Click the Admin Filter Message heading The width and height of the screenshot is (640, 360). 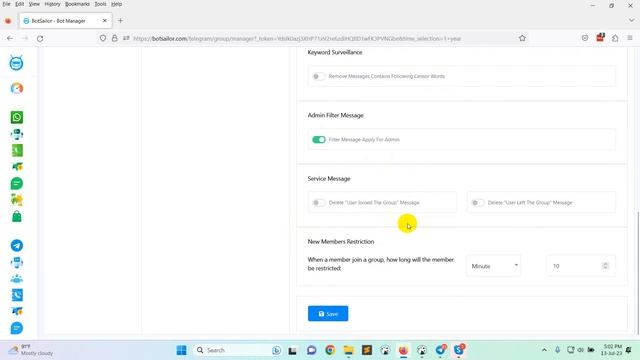pos(336,116)
